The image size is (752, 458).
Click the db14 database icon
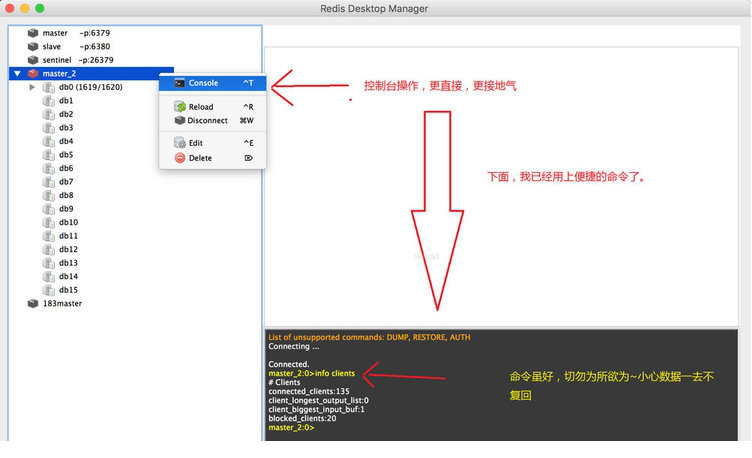click(48, 277)
